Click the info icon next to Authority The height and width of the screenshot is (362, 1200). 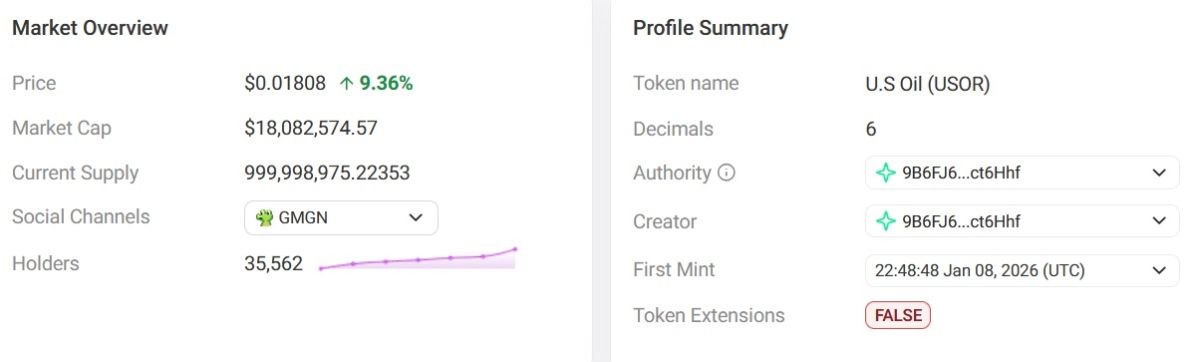727,173
